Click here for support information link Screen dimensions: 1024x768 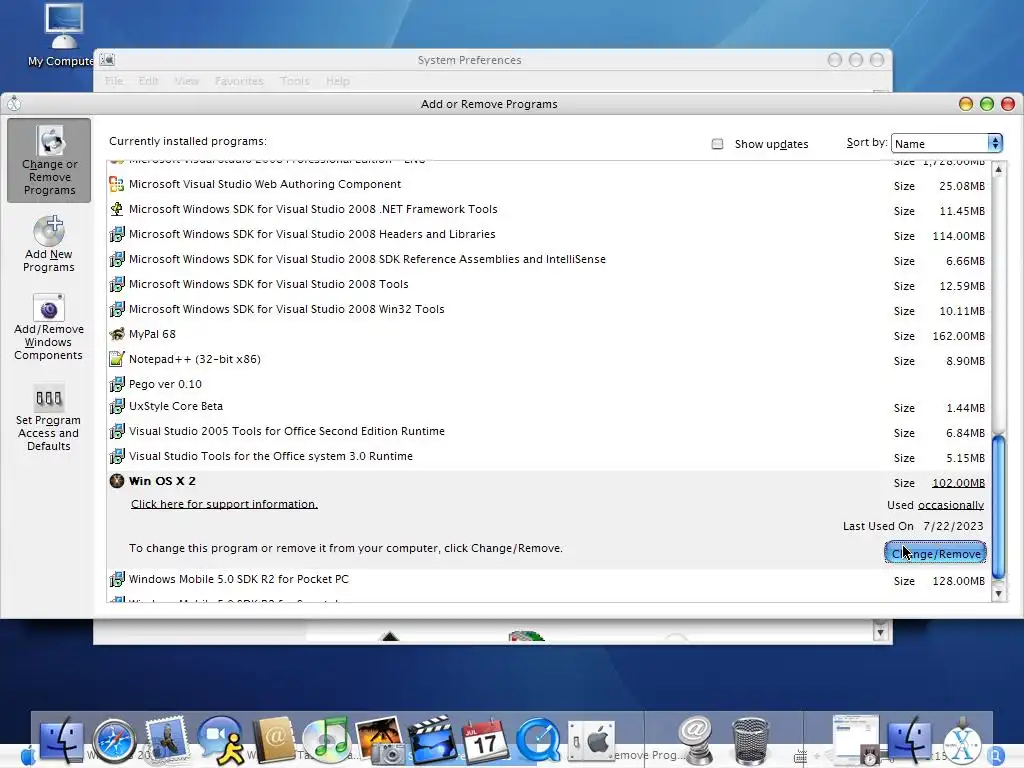tap(224, 504)
